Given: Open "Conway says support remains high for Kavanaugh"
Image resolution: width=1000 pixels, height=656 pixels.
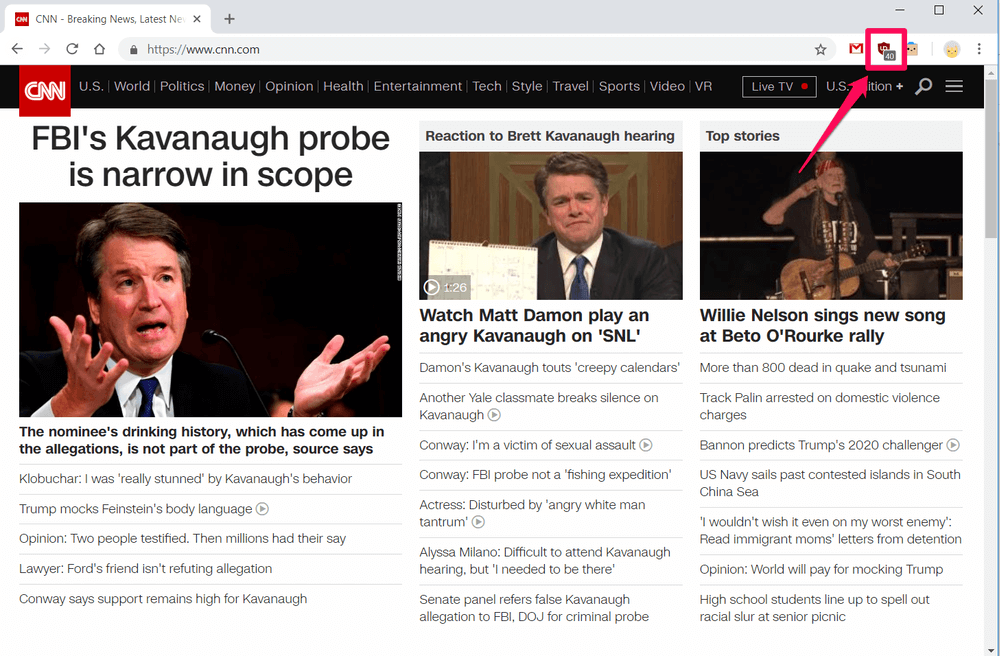Looking at the screenshot, I should 163,599.
